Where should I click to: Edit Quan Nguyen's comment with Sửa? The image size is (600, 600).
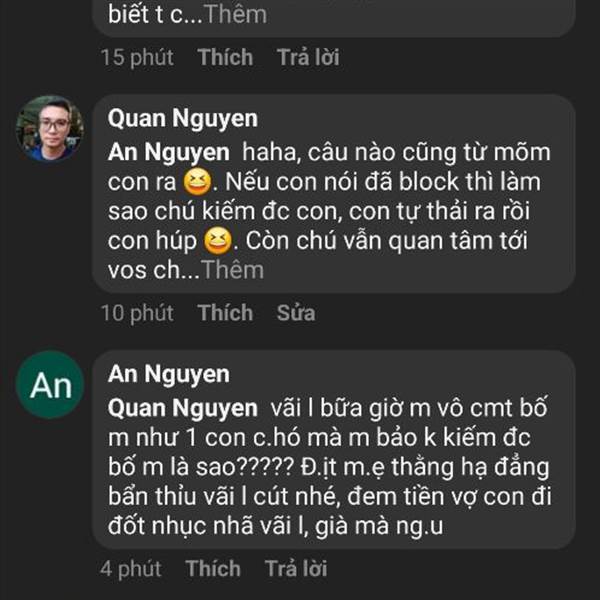coord(295,313)
